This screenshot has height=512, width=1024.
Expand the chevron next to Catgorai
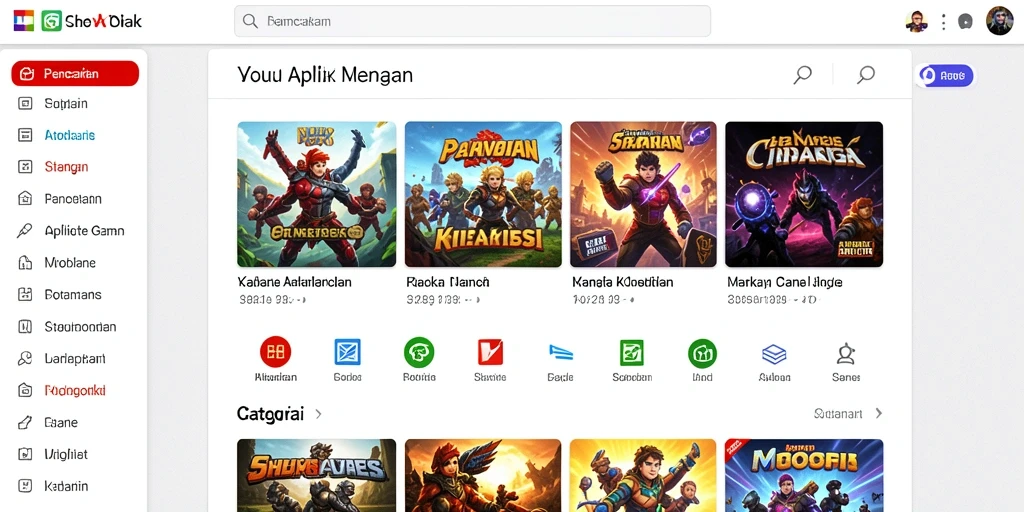(319, 414)
